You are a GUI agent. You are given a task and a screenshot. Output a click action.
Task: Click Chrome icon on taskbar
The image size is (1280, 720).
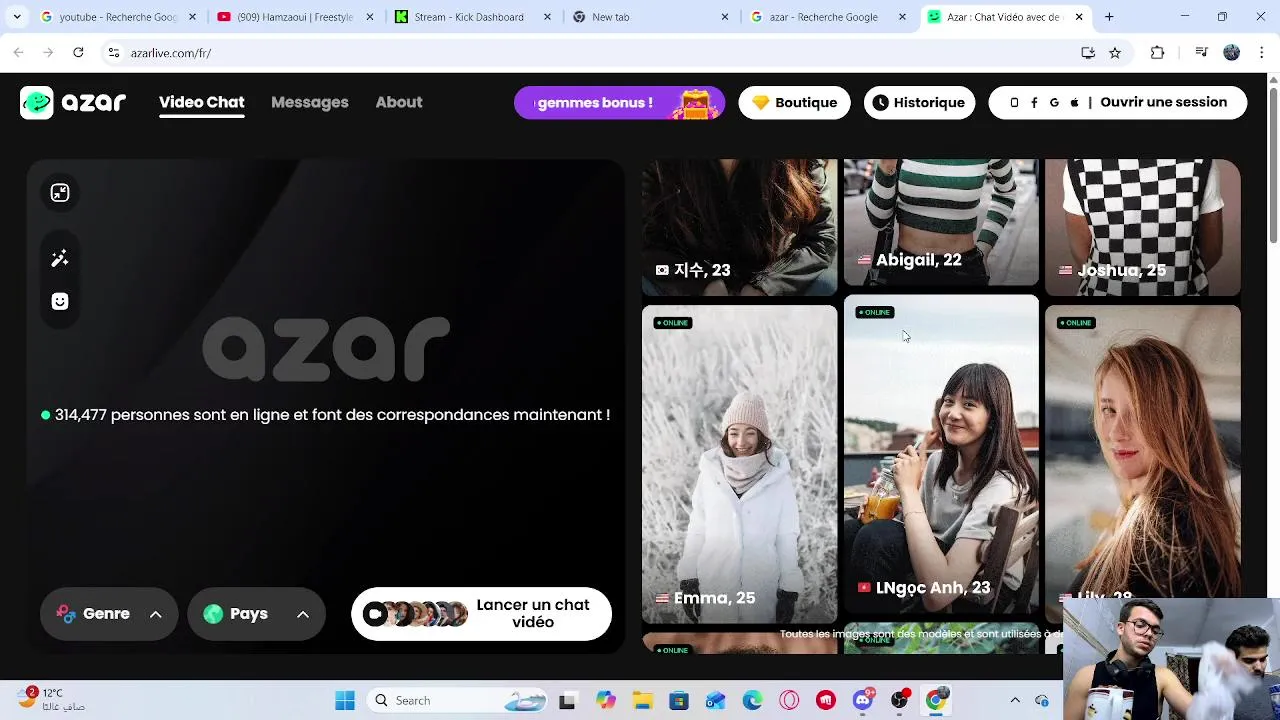[936, 700]
